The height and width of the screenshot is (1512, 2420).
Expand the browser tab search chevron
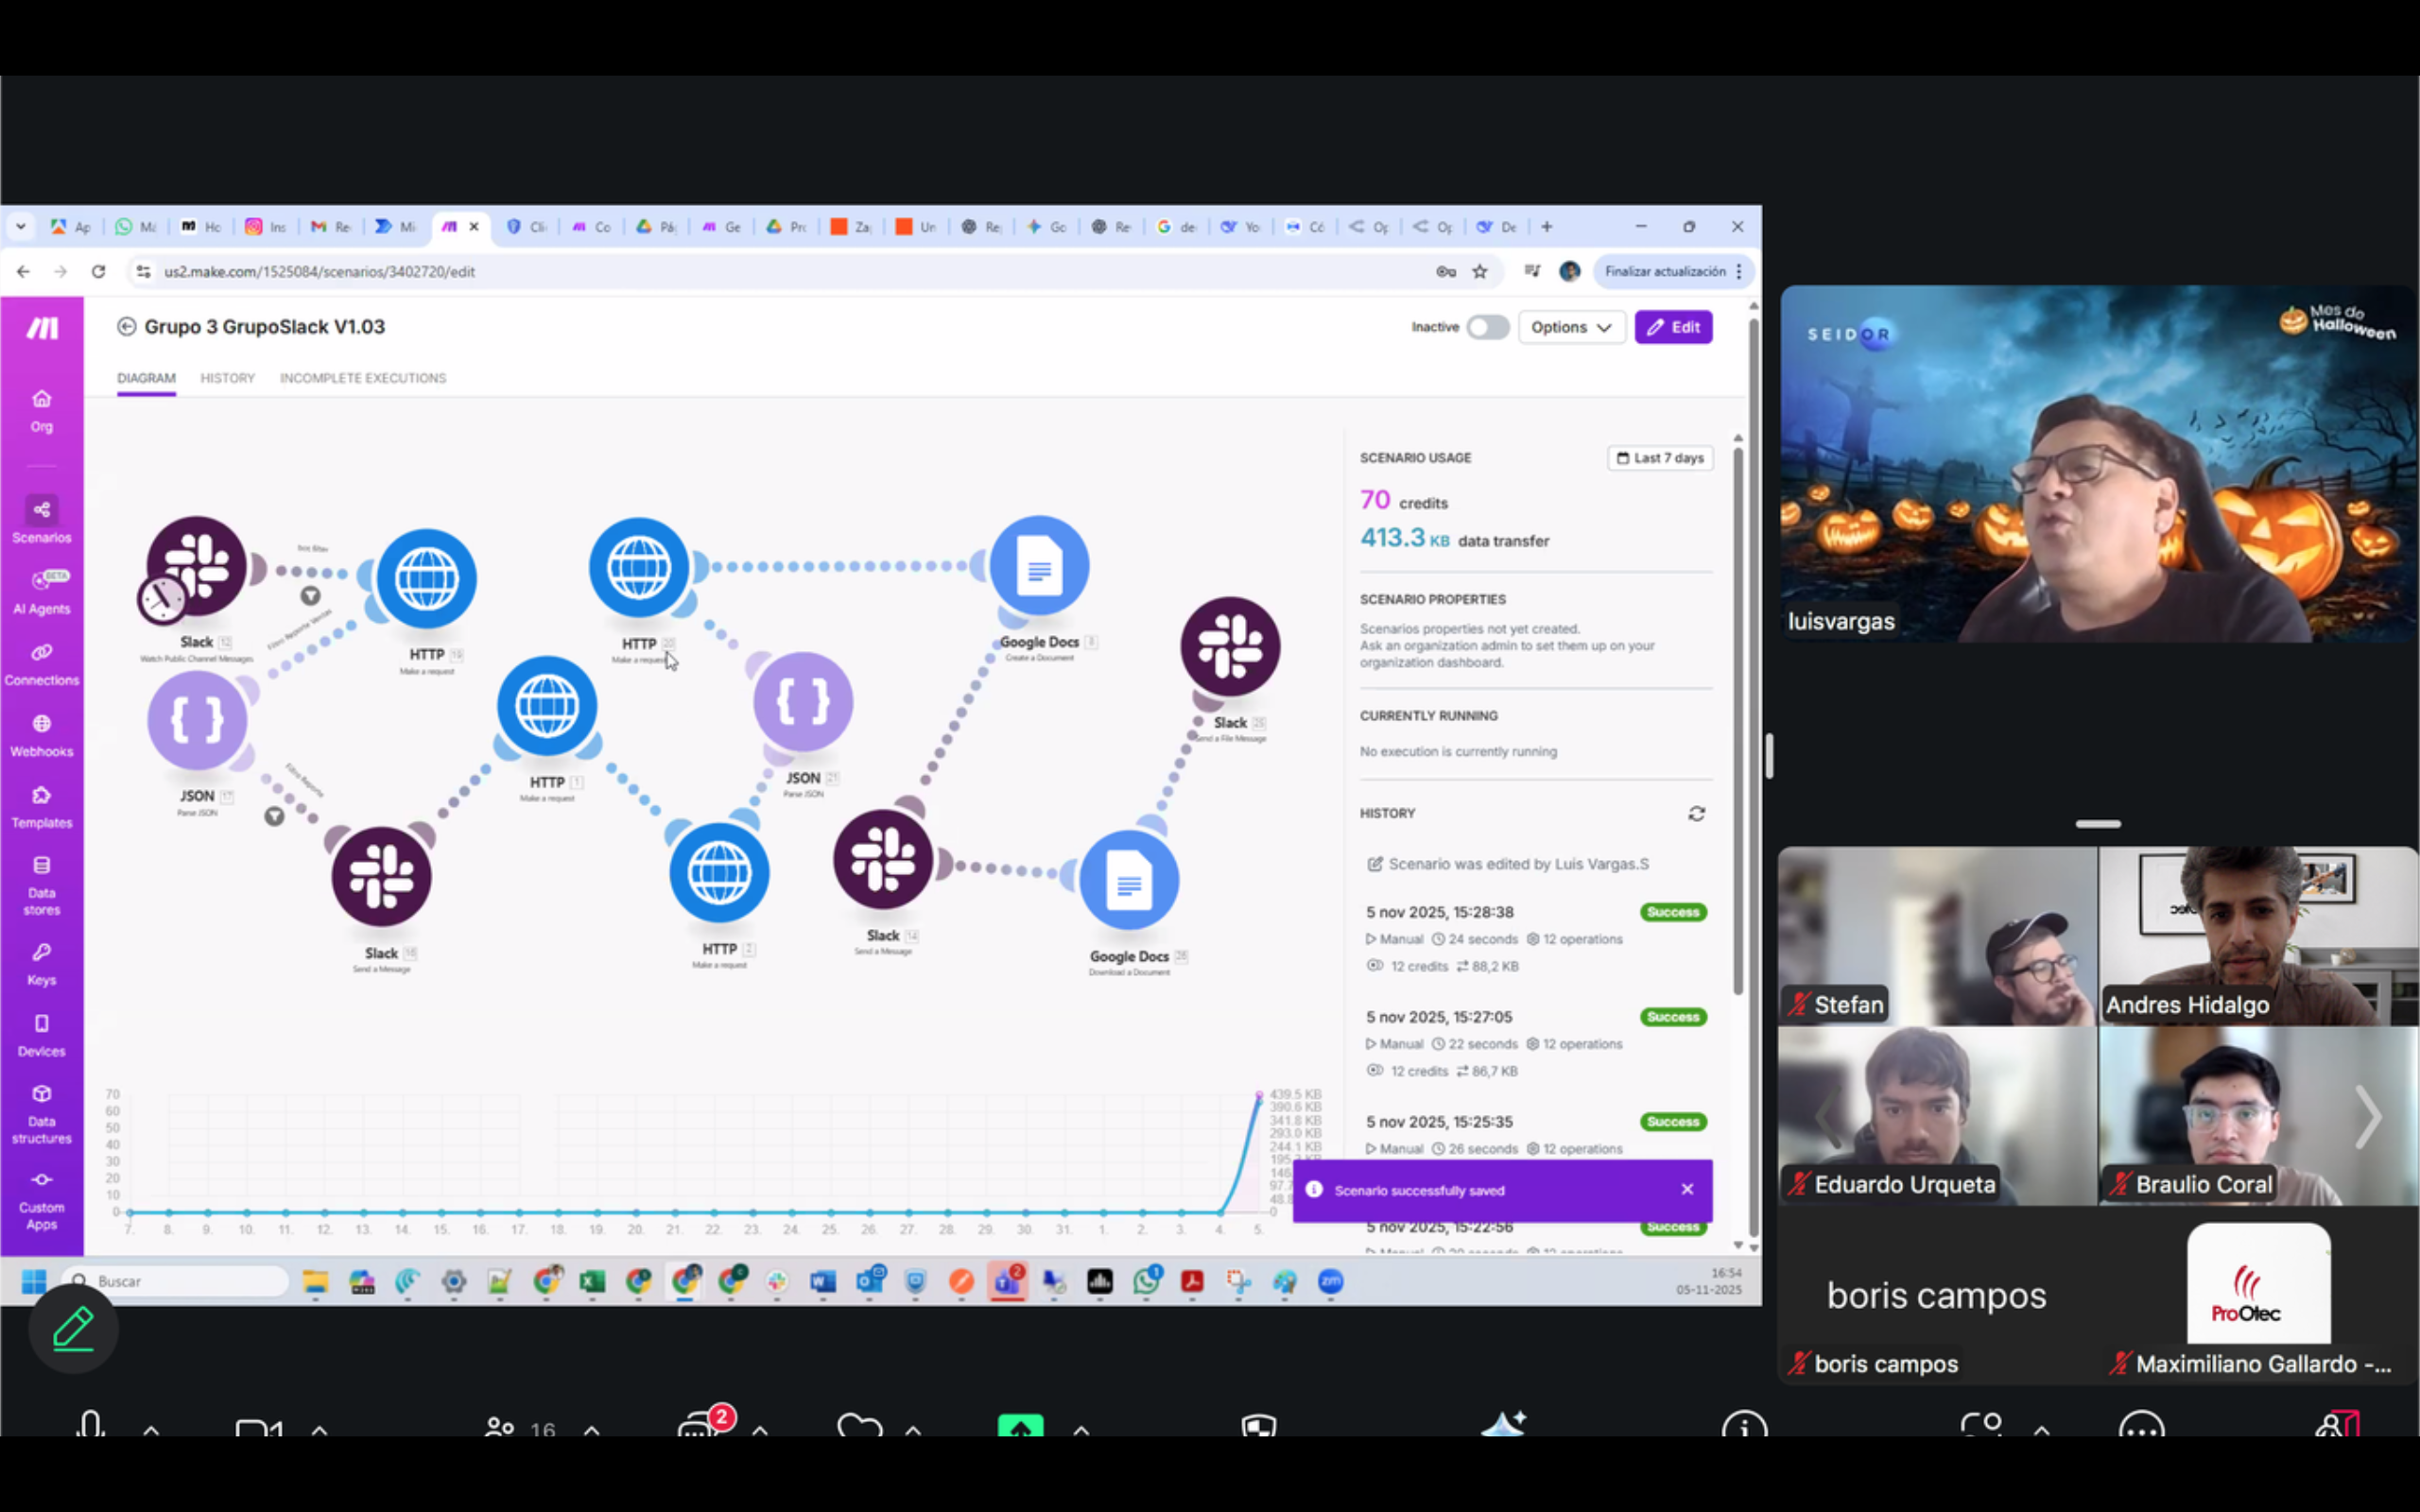point(20,227)
